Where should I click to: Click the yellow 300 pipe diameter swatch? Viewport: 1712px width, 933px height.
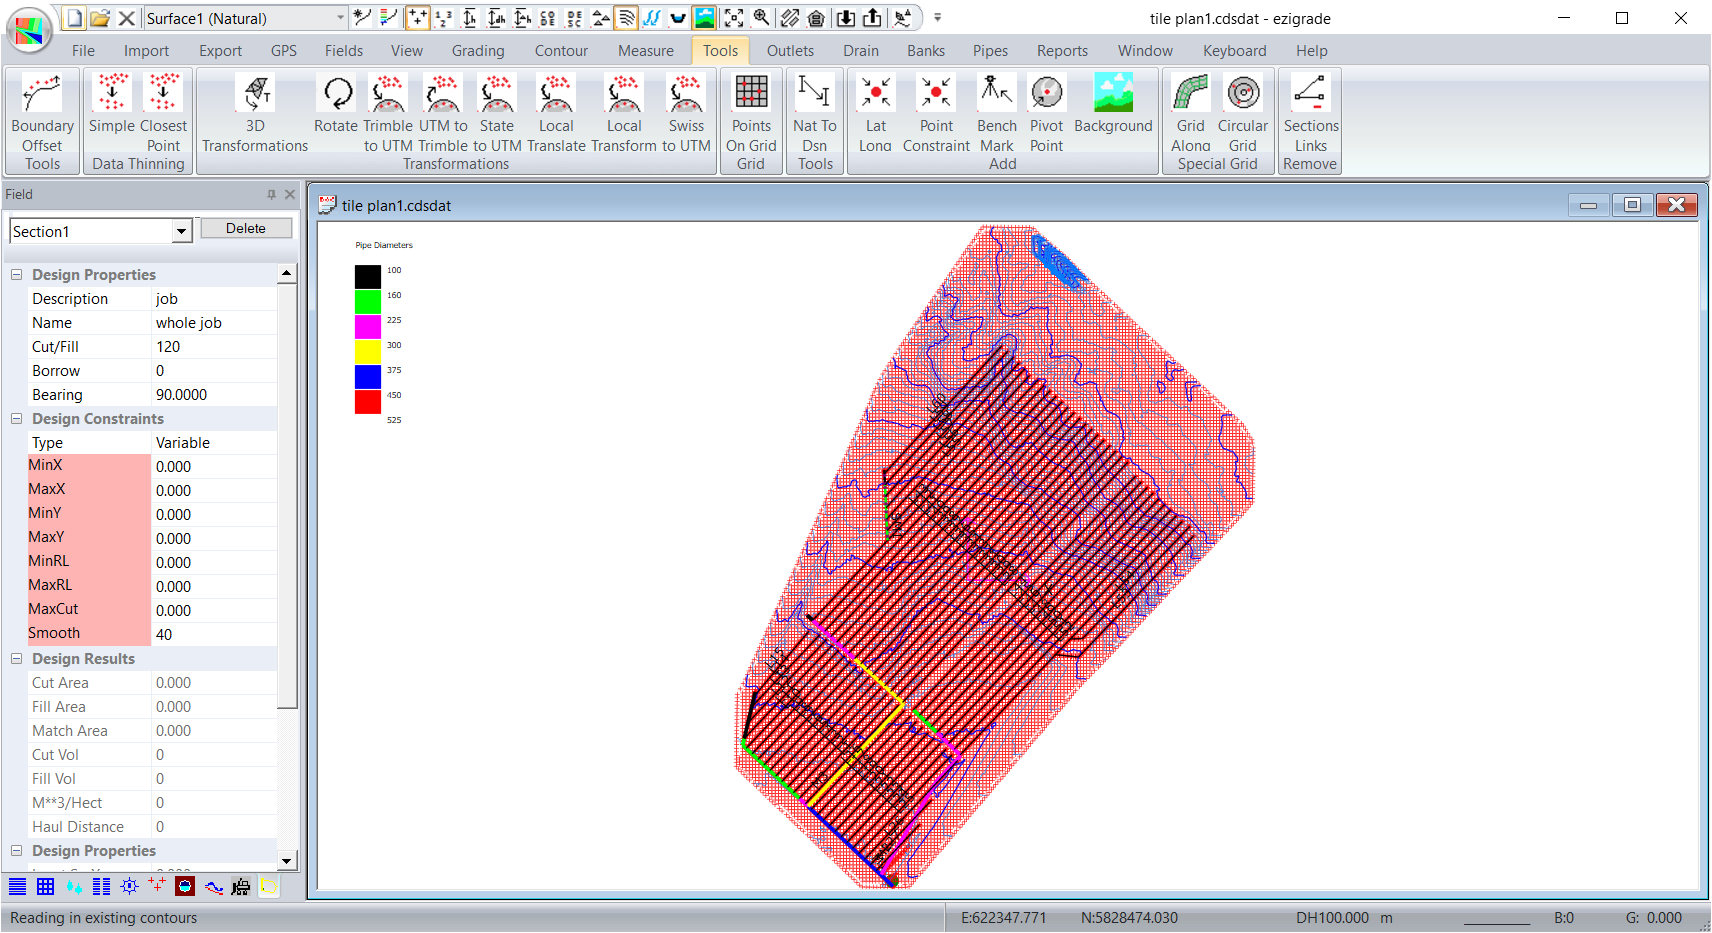[368, 351]
